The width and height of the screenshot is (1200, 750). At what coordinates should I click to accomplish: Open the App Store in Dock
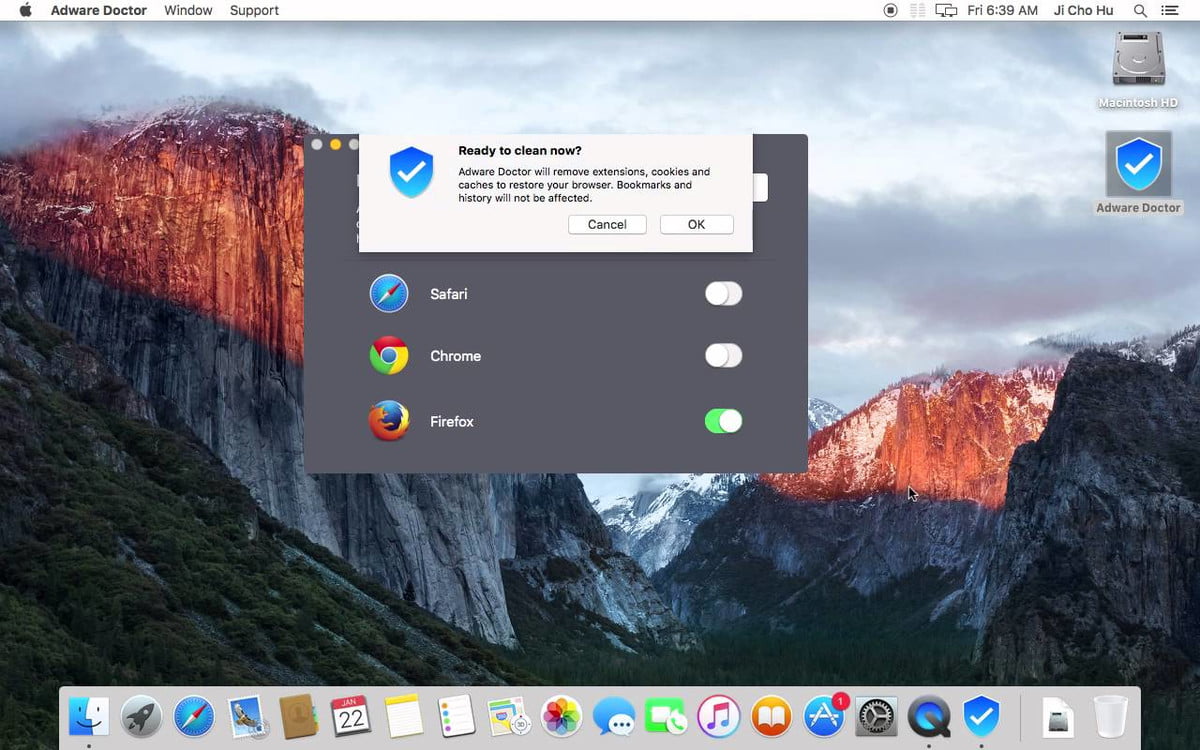(x=824, y=716)
